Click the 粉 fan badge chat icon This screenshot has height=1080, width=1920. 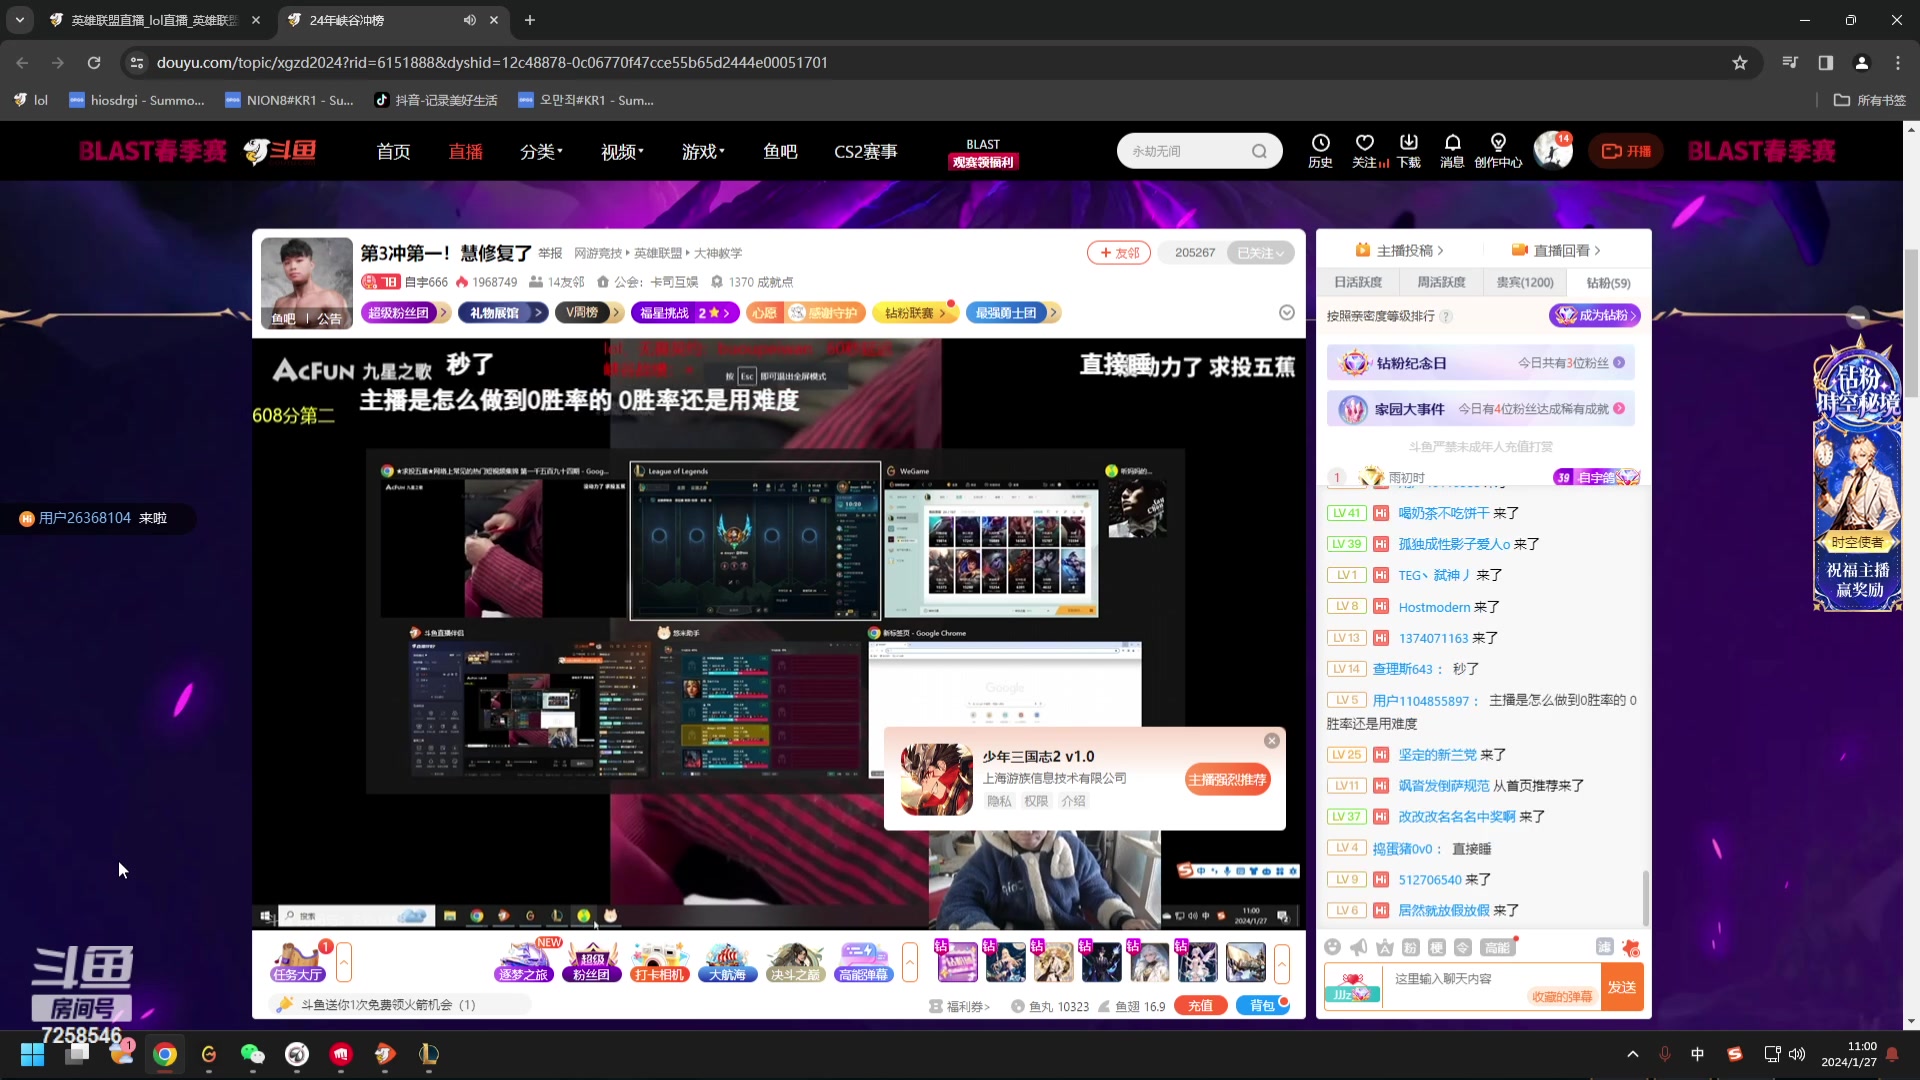1410,947
